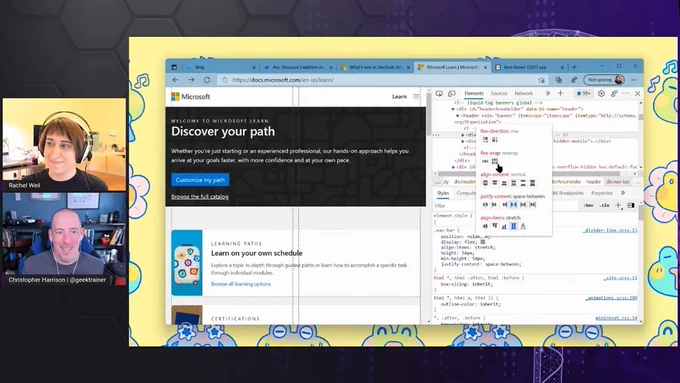Set align-content to center (first icon)
This screenshot has width=680, height=383.
tap(485, 183)
